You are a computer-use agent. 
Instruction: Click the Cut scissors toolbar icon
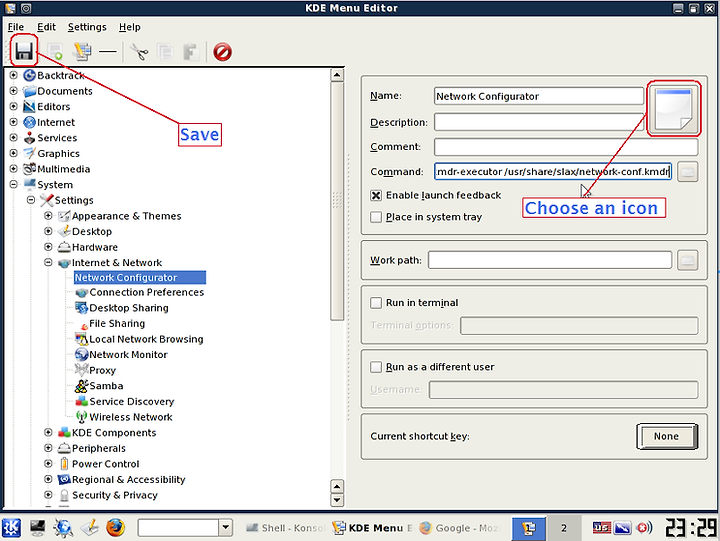[139, 51]
